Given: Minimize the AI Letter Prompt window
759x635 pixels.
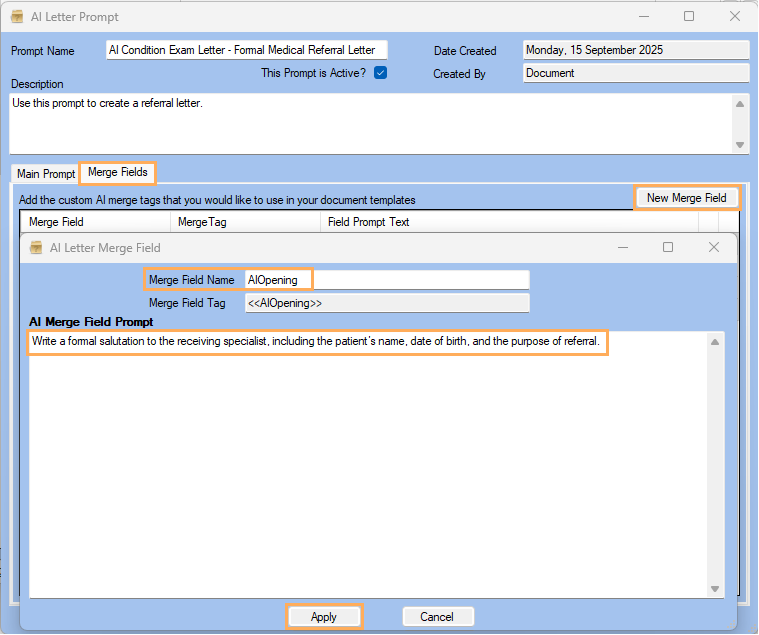Looking at the screenshot, I should [x=643, y=17].
